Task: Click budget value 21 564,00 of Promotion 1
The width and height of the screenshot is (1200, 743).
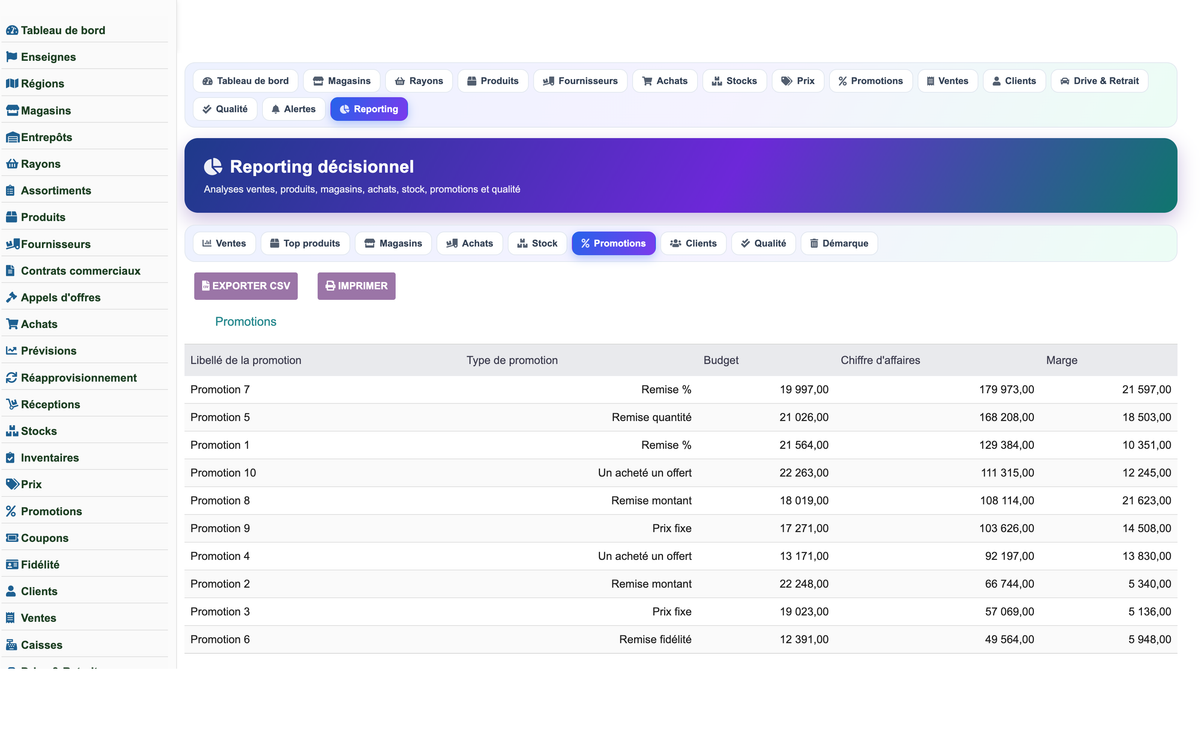Action: point(804,445)
